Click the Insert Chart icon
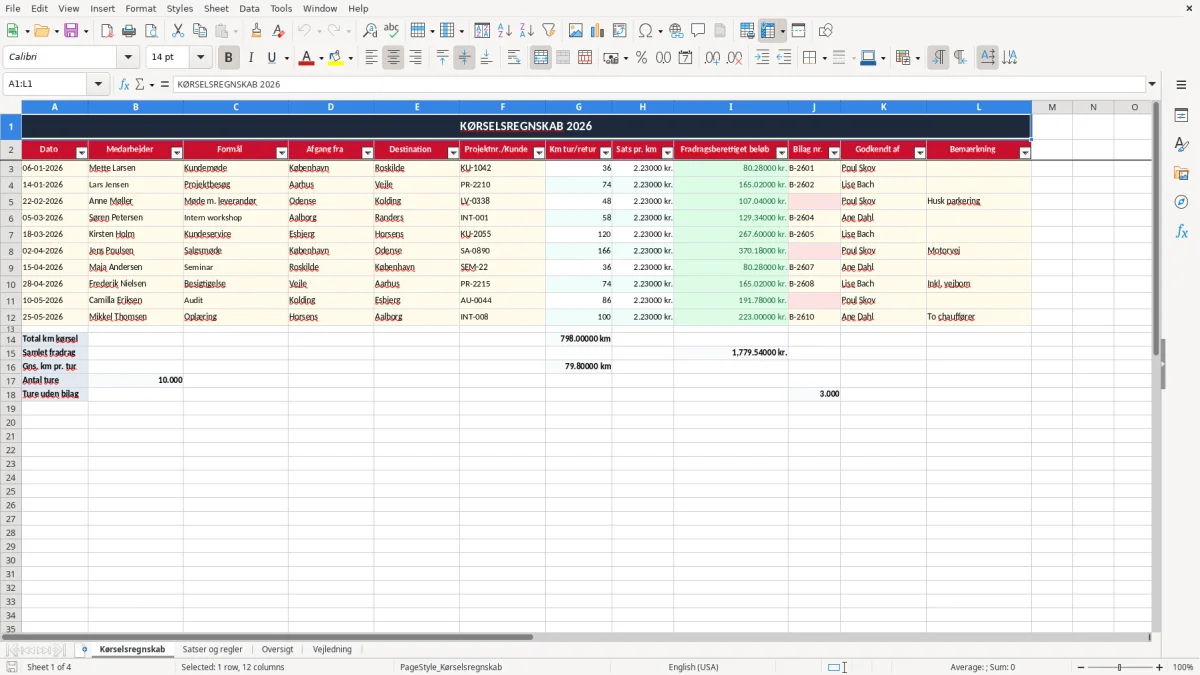This screenshot has height=675, width=1200. pos(598,31)
